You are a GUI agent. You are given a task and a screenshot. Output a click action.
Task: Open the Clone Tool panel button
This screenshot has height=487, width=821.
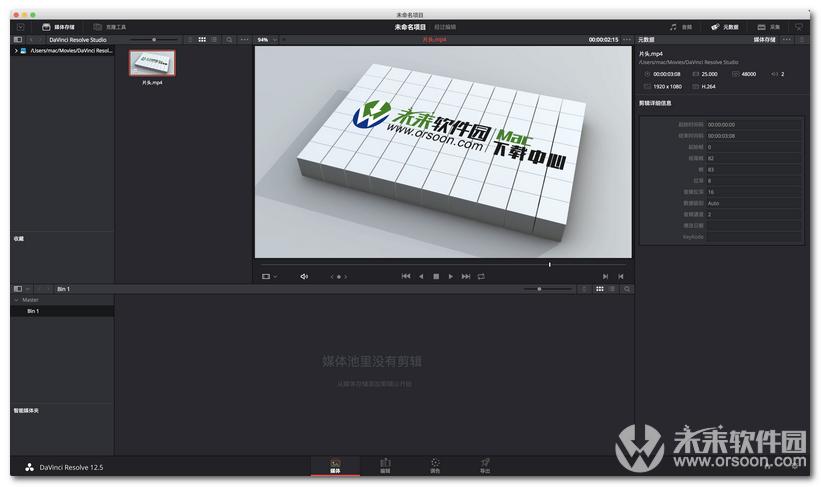click(x=109, y=27)
